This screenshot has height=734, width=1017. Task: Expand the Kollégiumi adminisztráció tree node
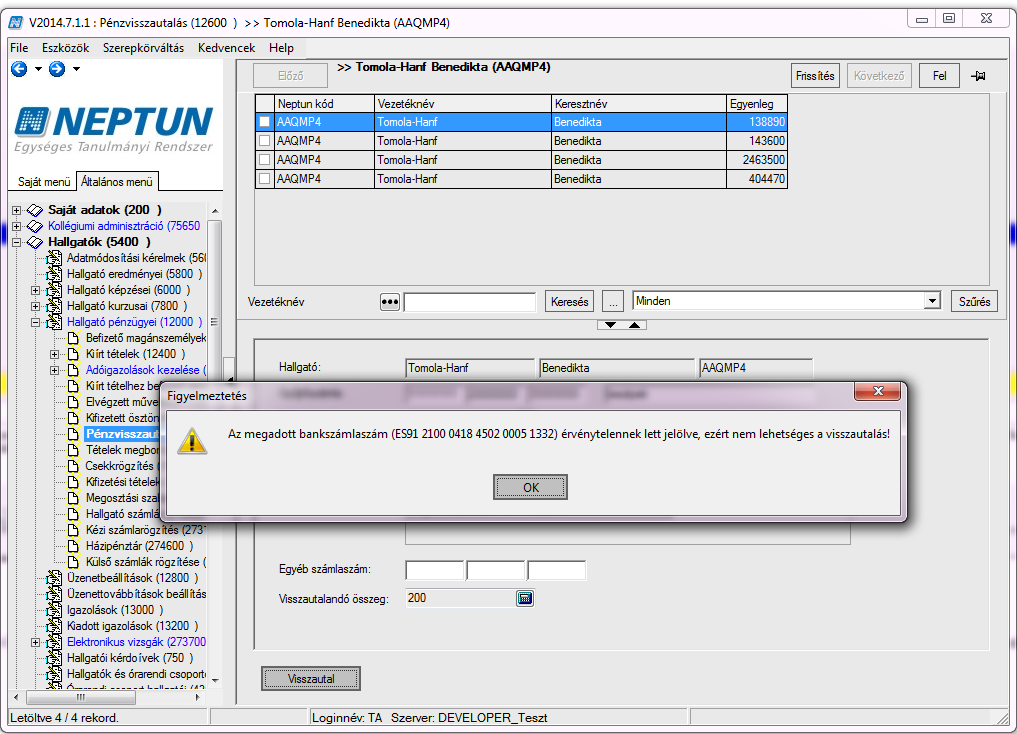(16, 226)
